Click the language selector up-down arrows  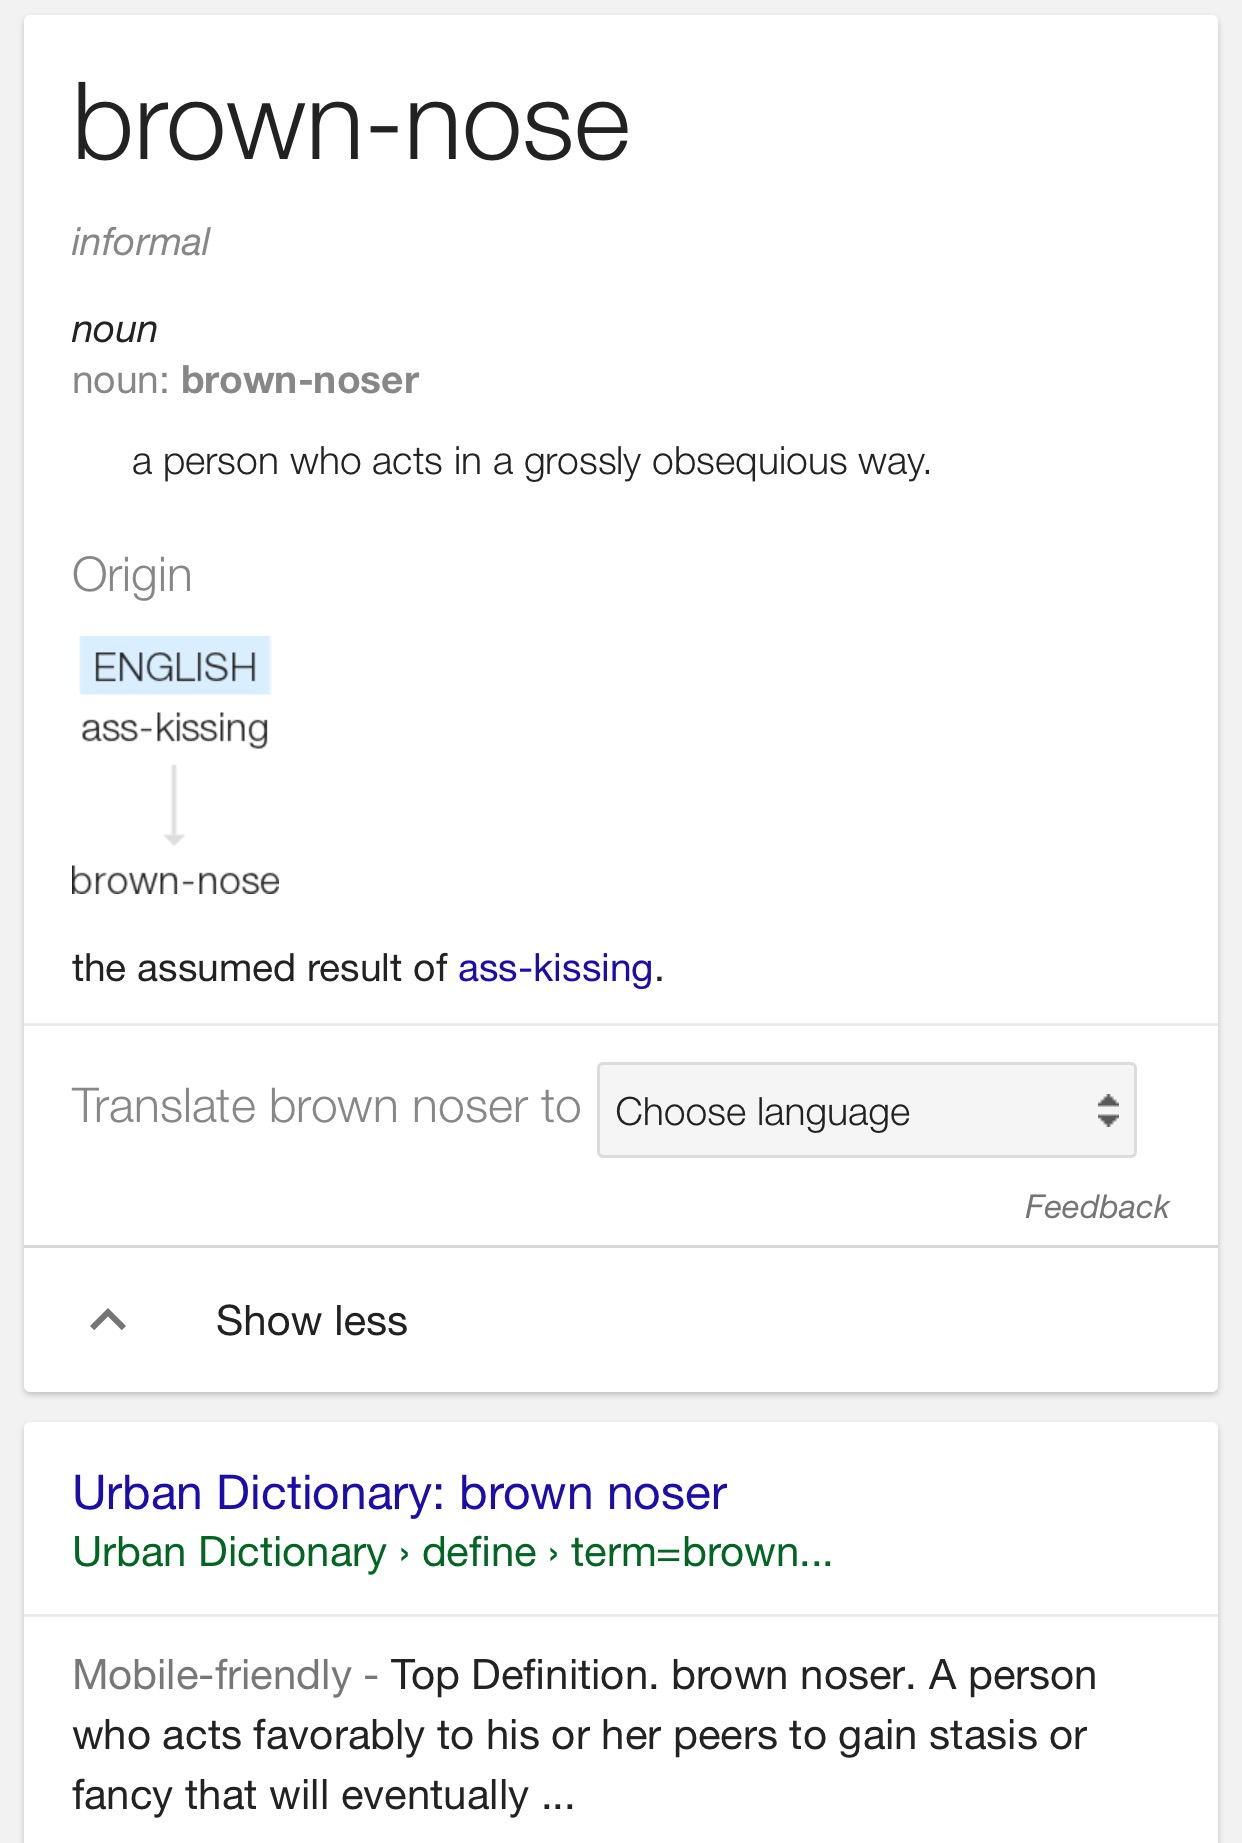(1107, 1111)
